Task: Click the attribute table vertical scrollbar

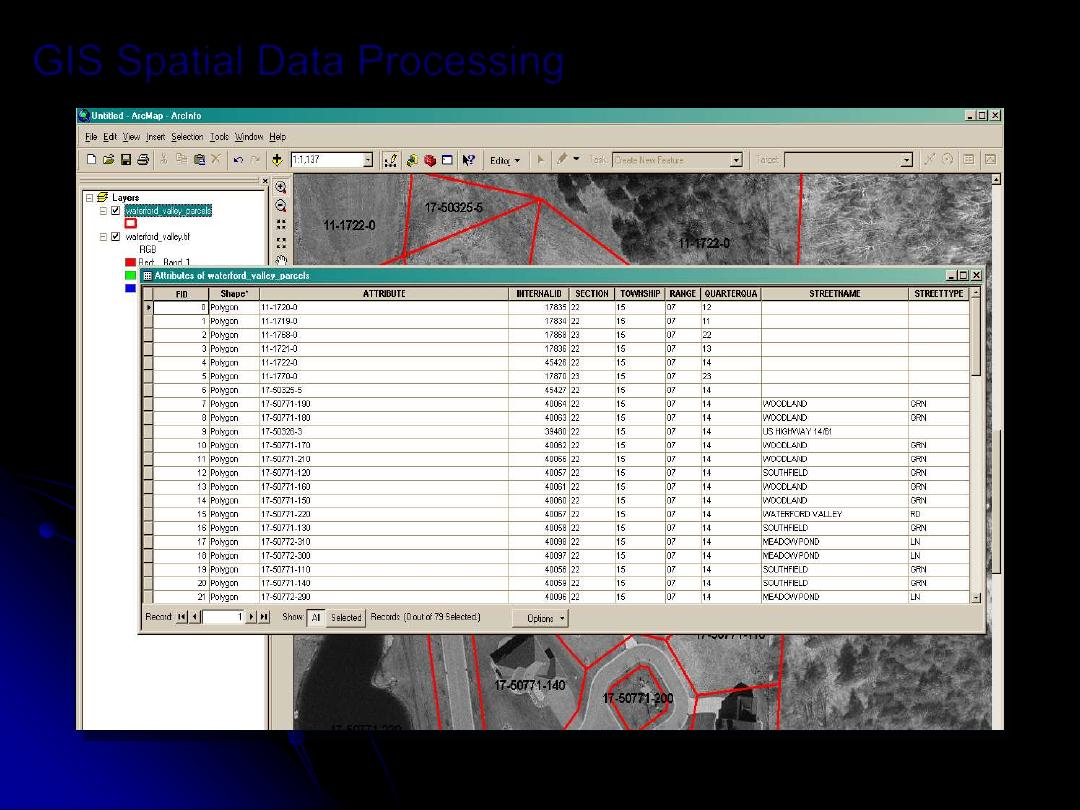Action: tap(976, 445)
